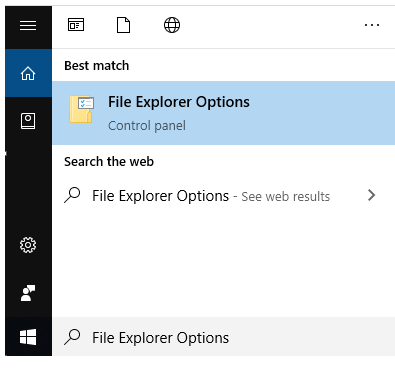Filter results by Apps icon

pyautogui.click(x=76, y=25)
